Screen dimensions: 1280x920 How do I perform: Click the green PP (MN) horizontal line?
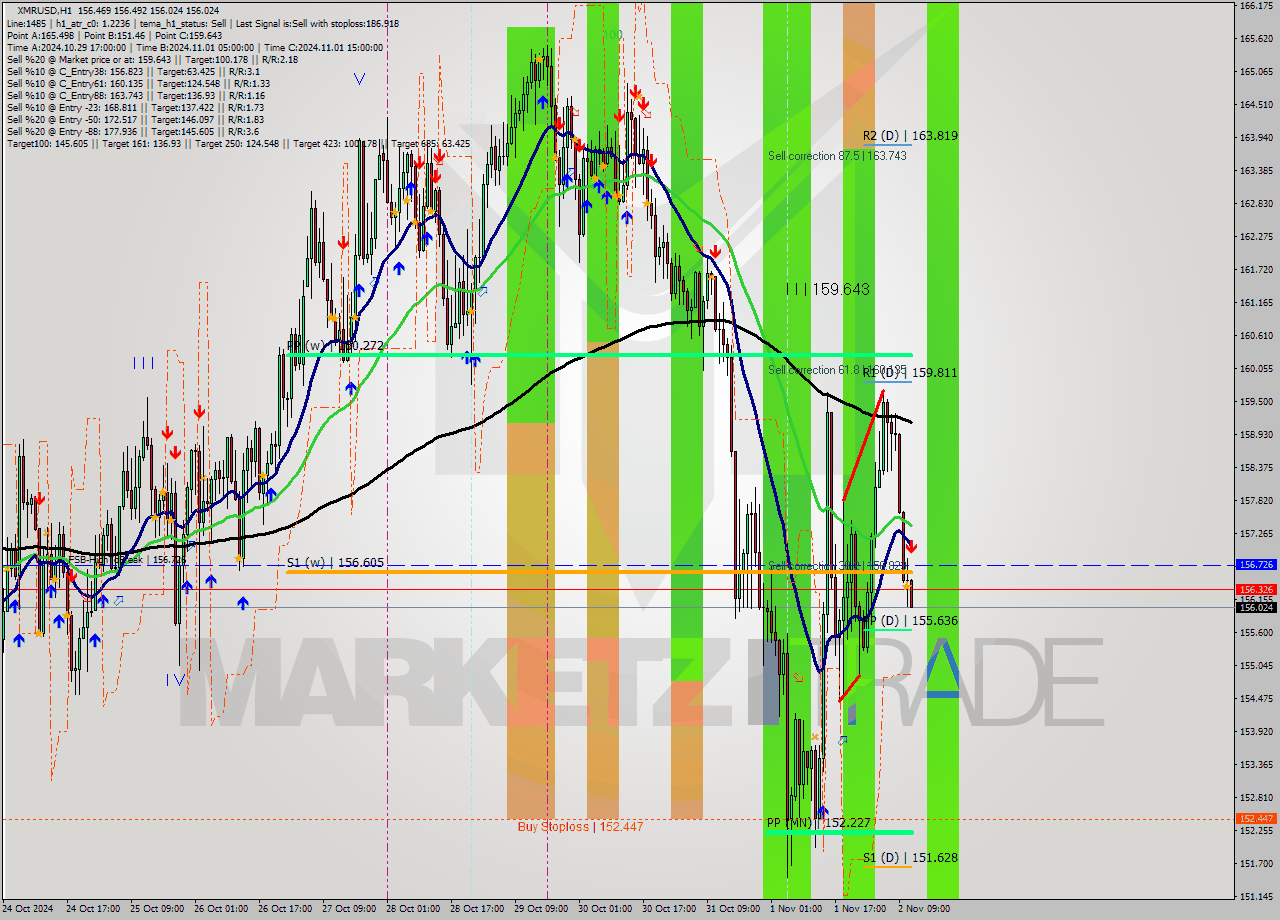[840, 832]
